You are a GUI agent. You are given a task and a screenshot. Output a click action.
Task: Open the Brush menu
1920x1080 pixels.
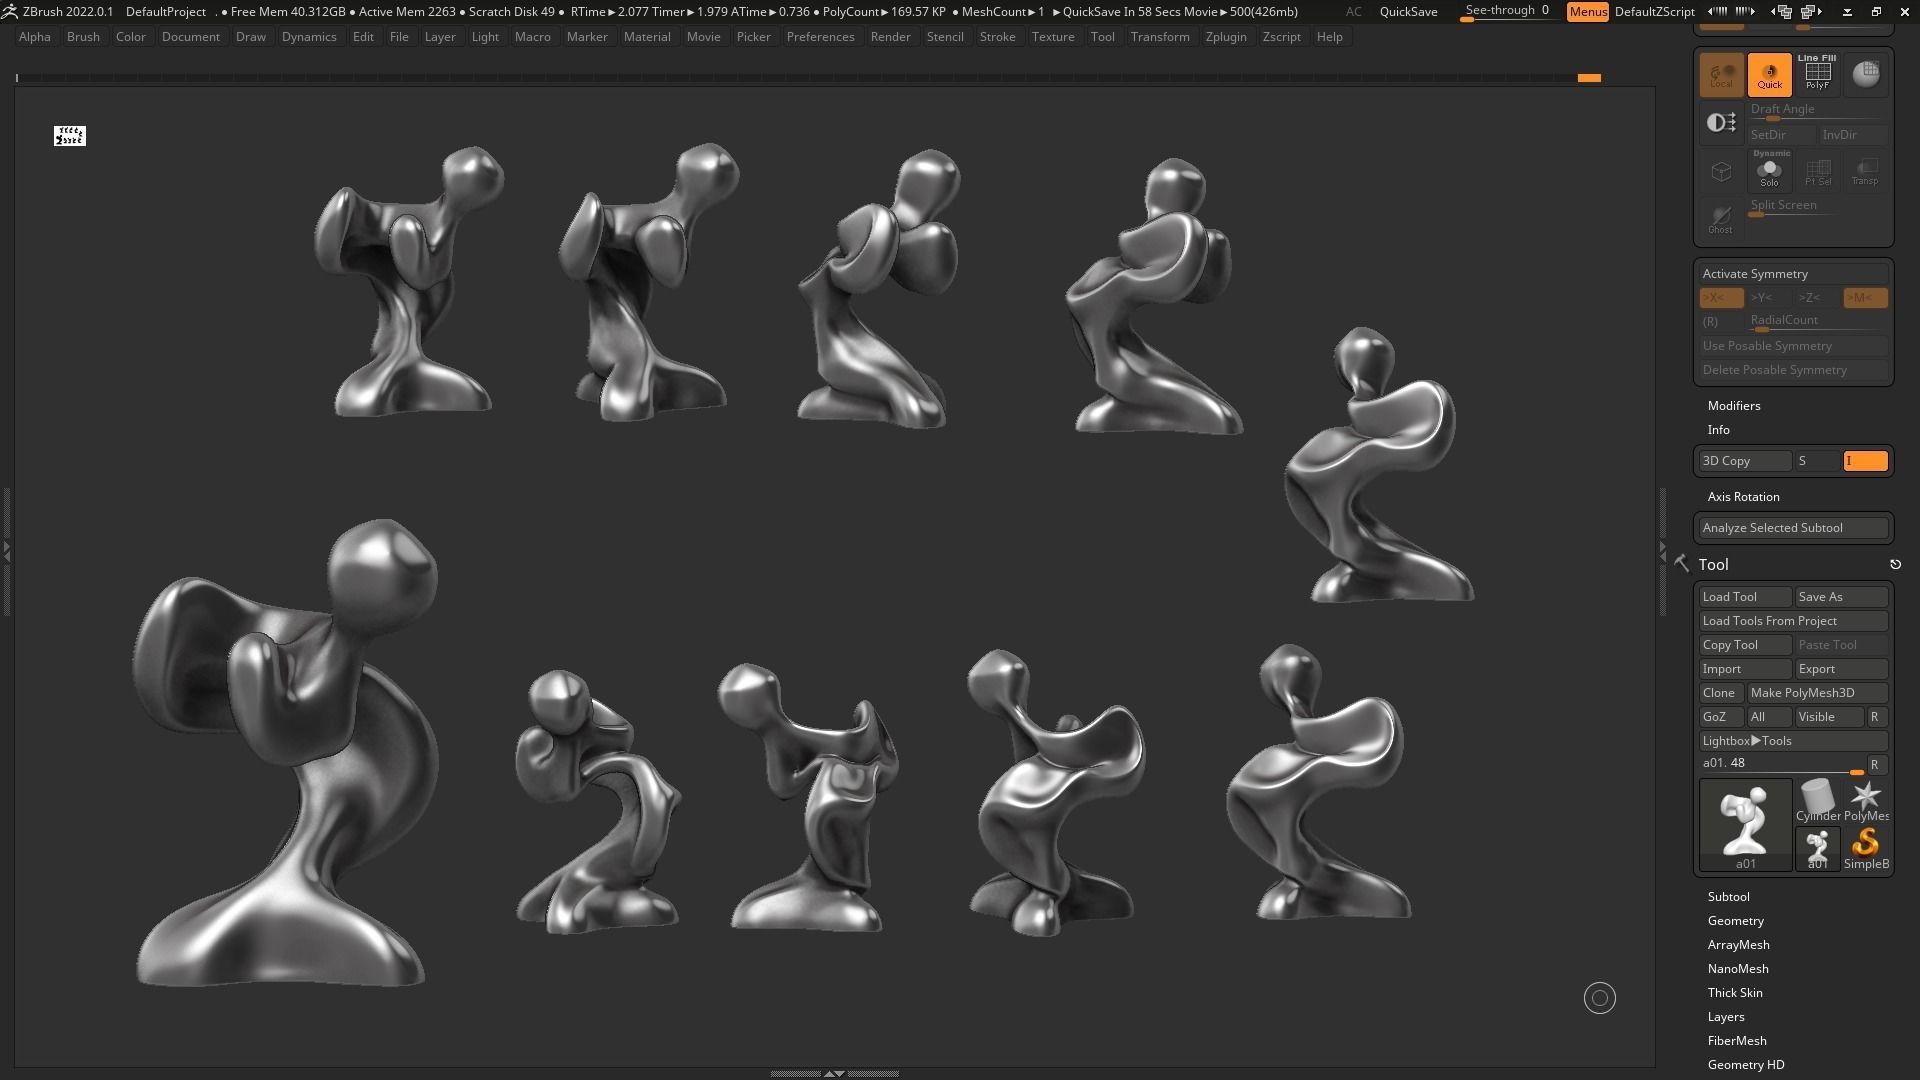83,37
